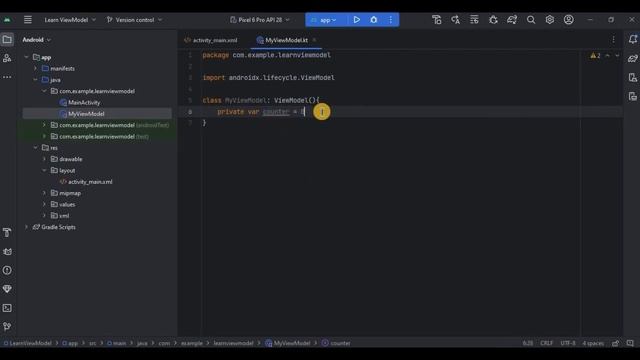Close the MyViewModel.kt tab
The height and width of the screenshot is (360, 640).
click(314, 40)
